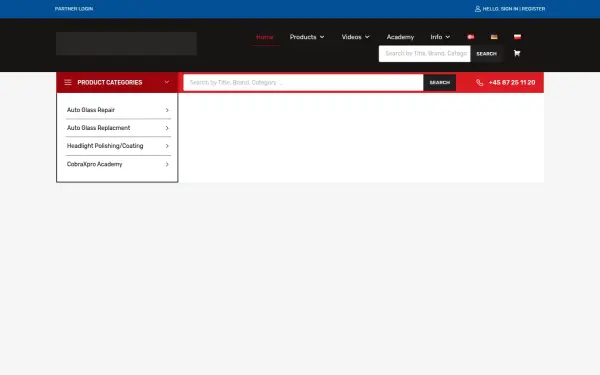Open the Auto Glass Repair category
Viewport: 600px width, 375px height.
click(91, 110)
